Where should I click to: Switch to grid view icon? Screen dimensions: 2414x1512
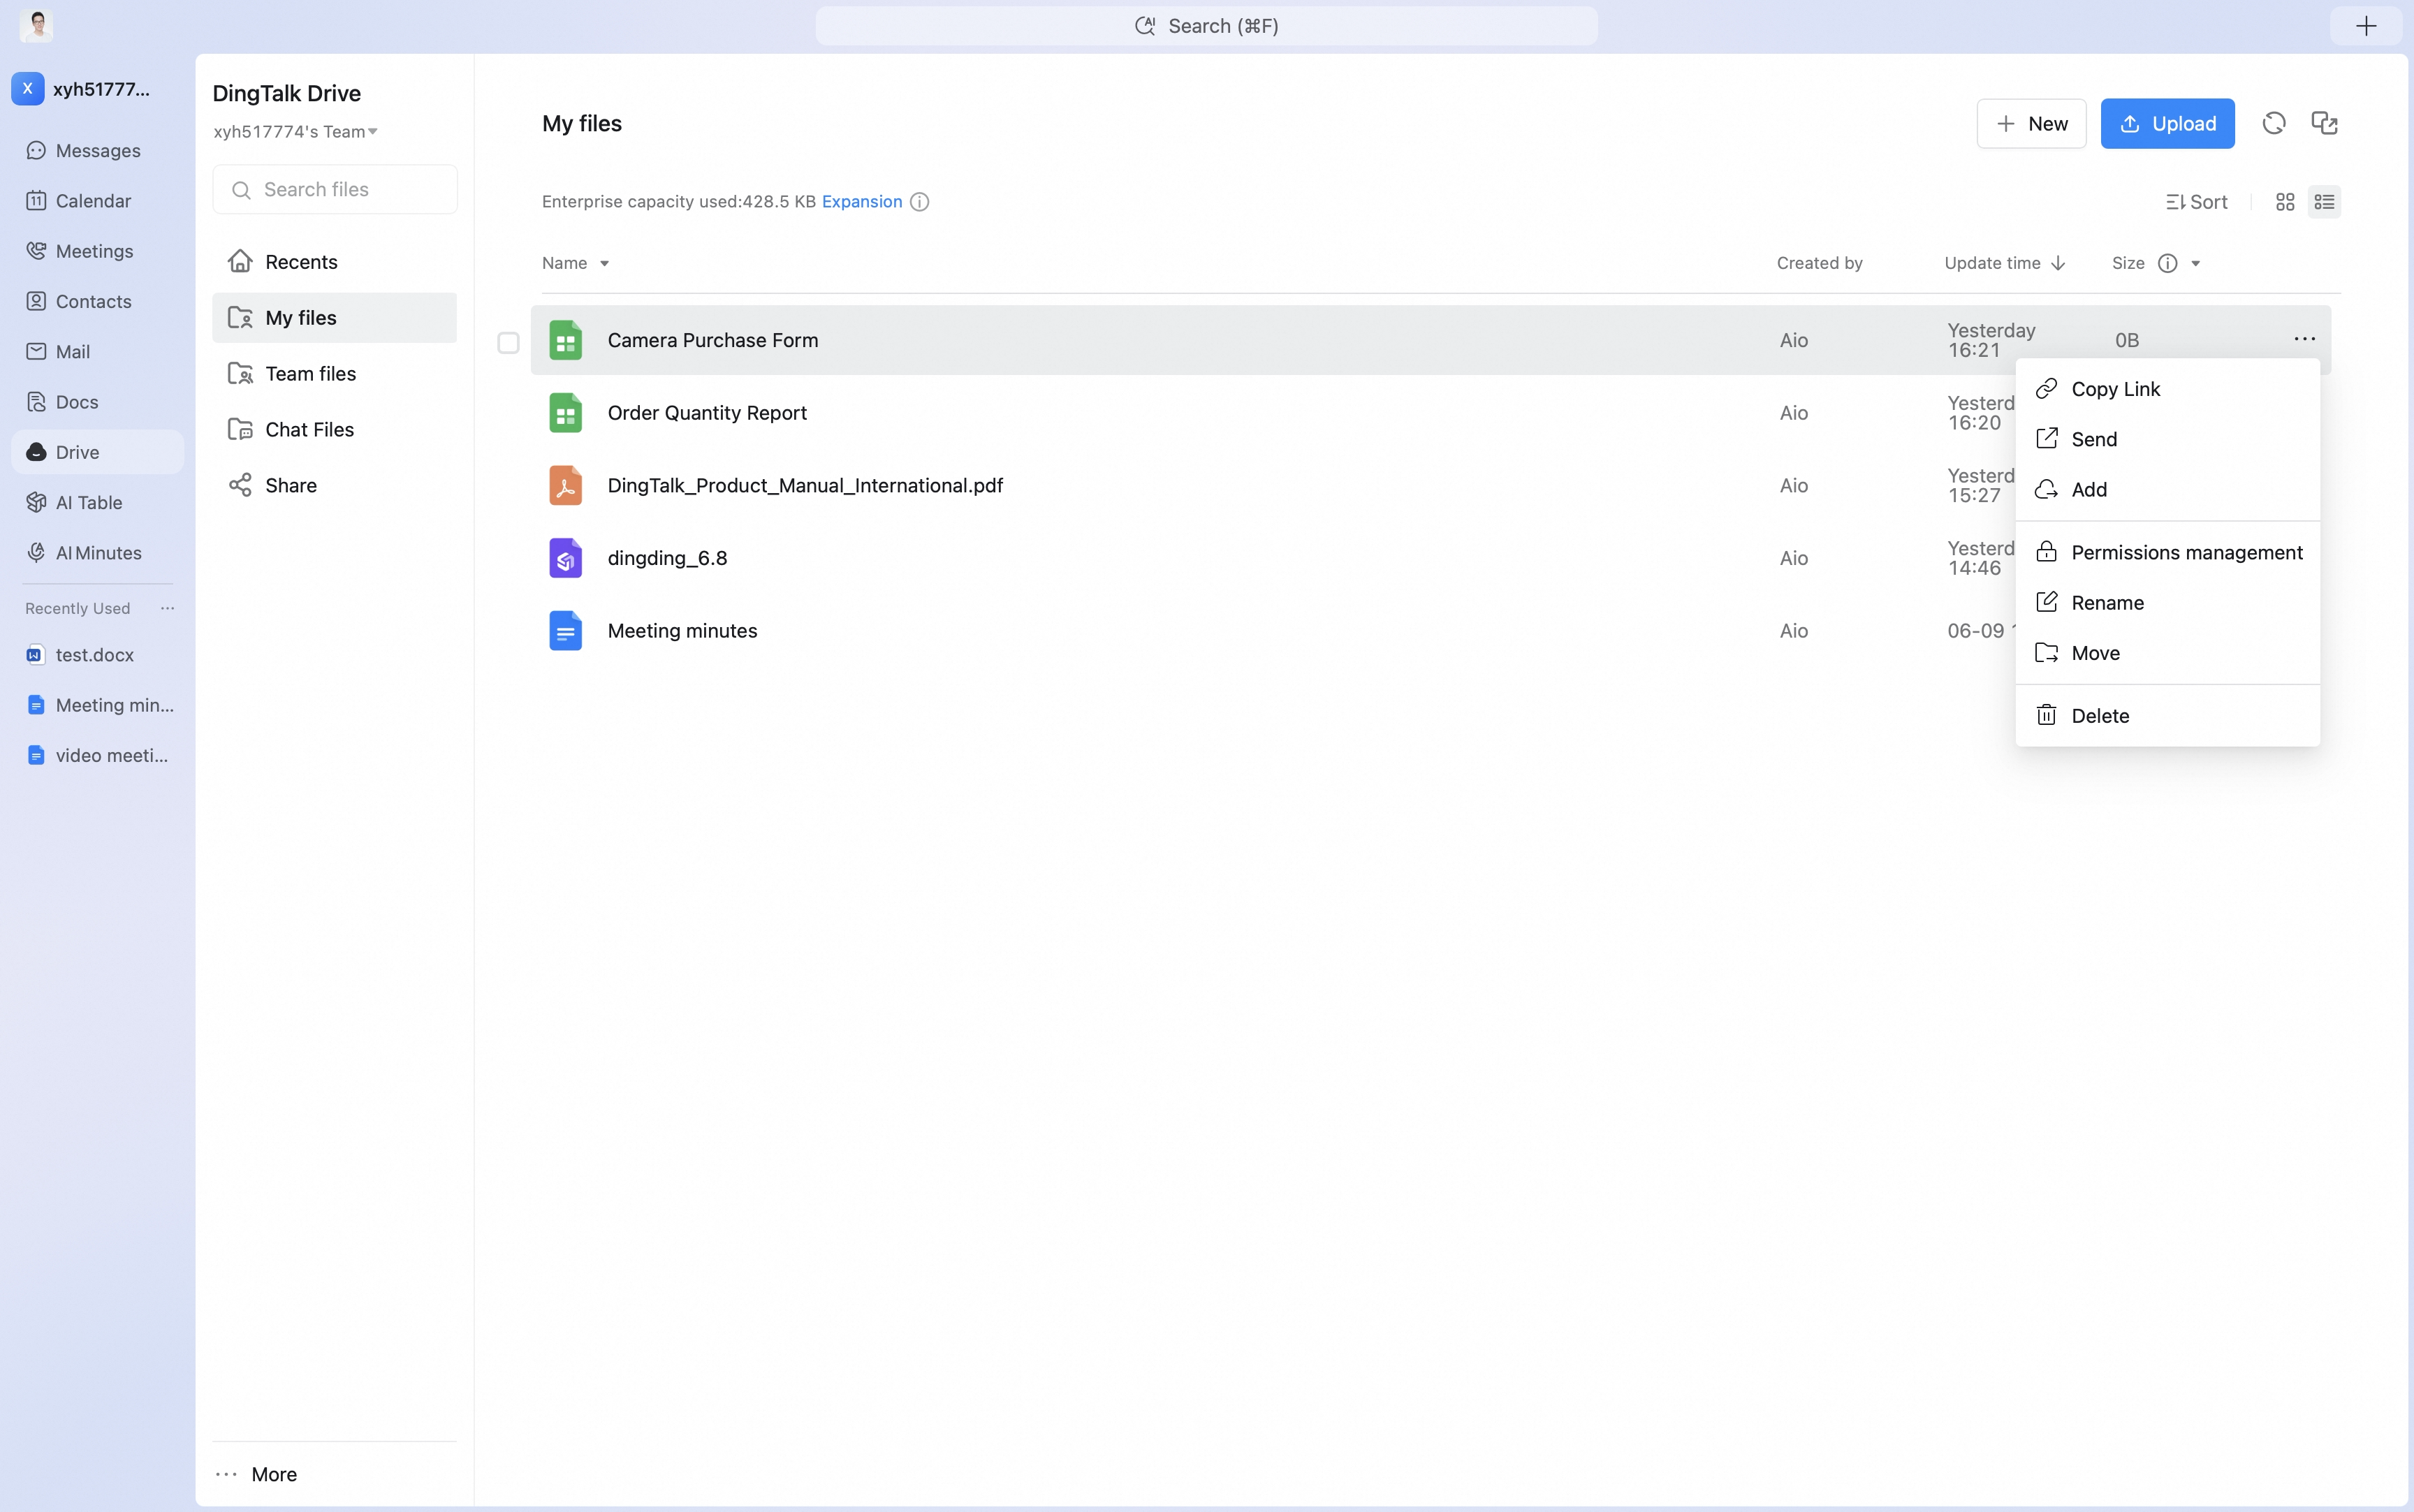[2284, 202]
